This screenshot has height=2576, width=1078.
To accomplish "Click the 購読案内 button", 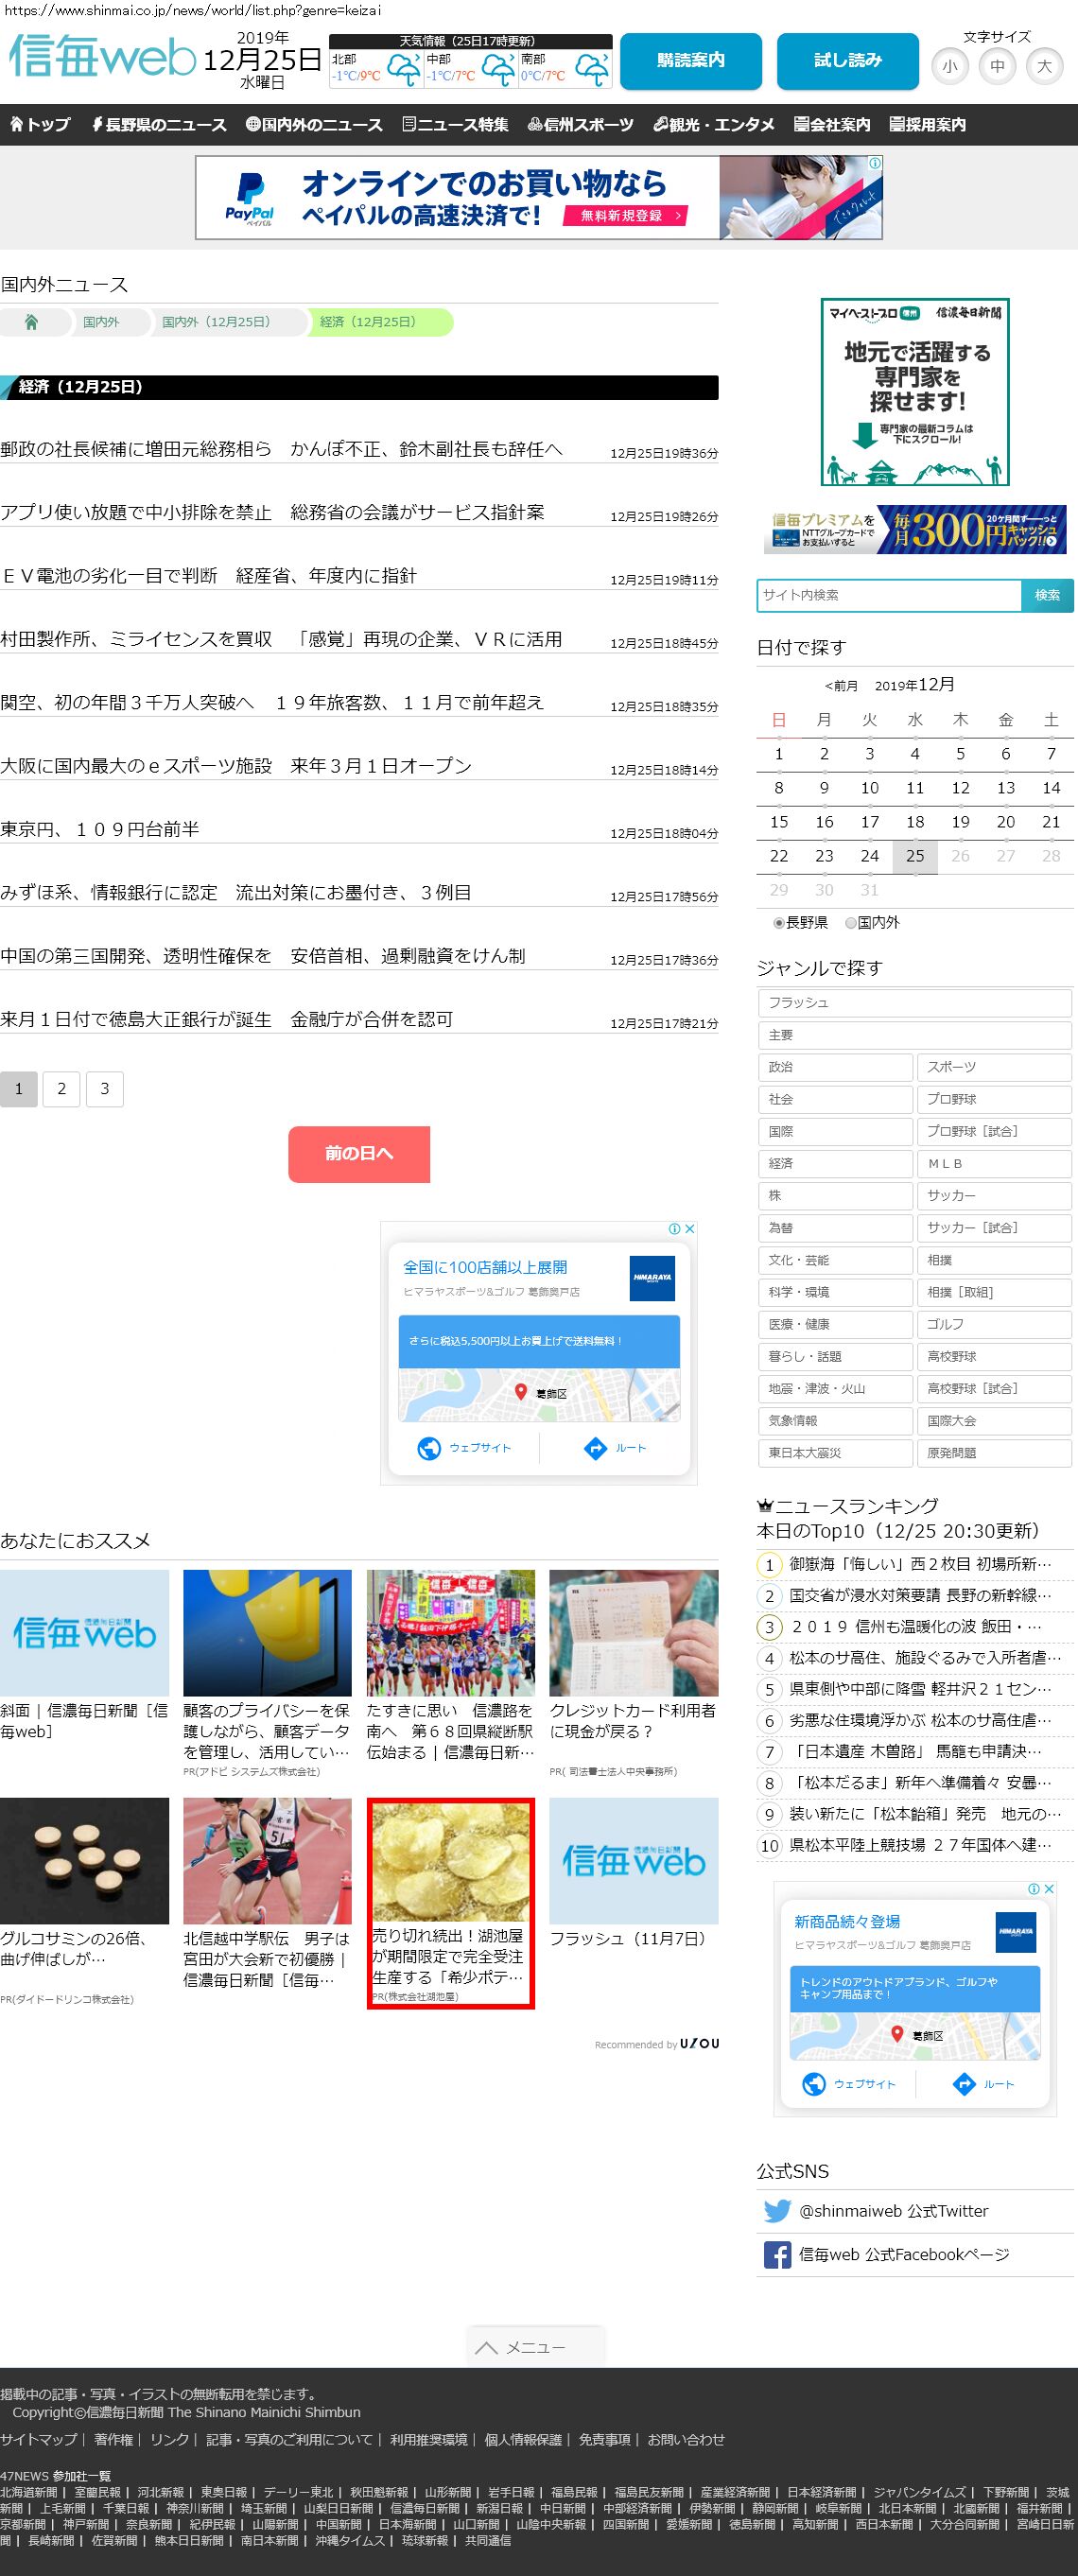I will pos(690,61).
